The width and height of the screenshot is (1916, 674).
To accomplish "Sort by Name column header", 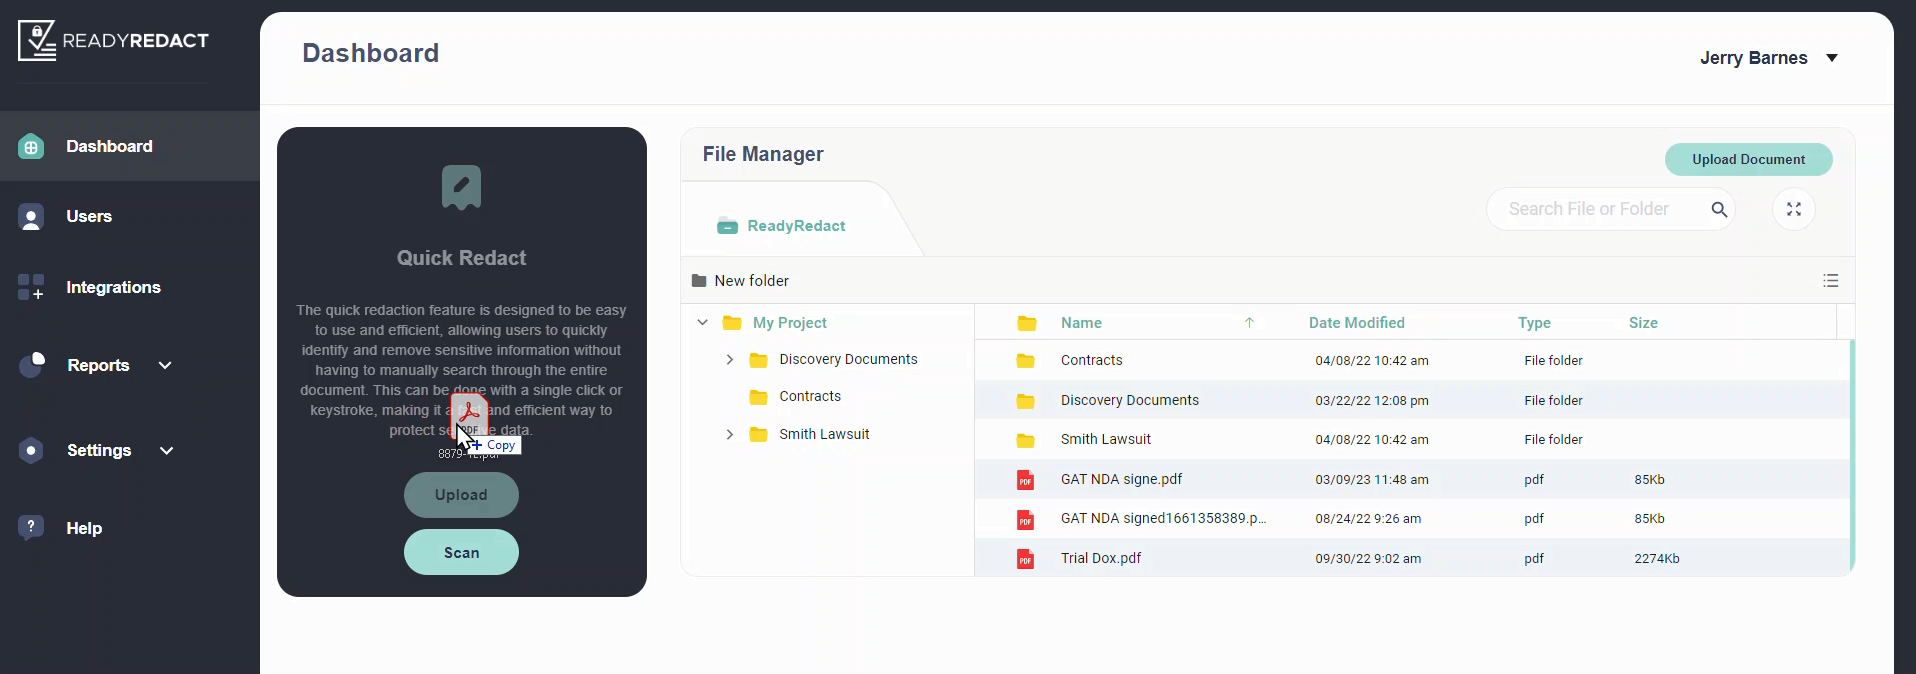I will tap(1081, 323).
